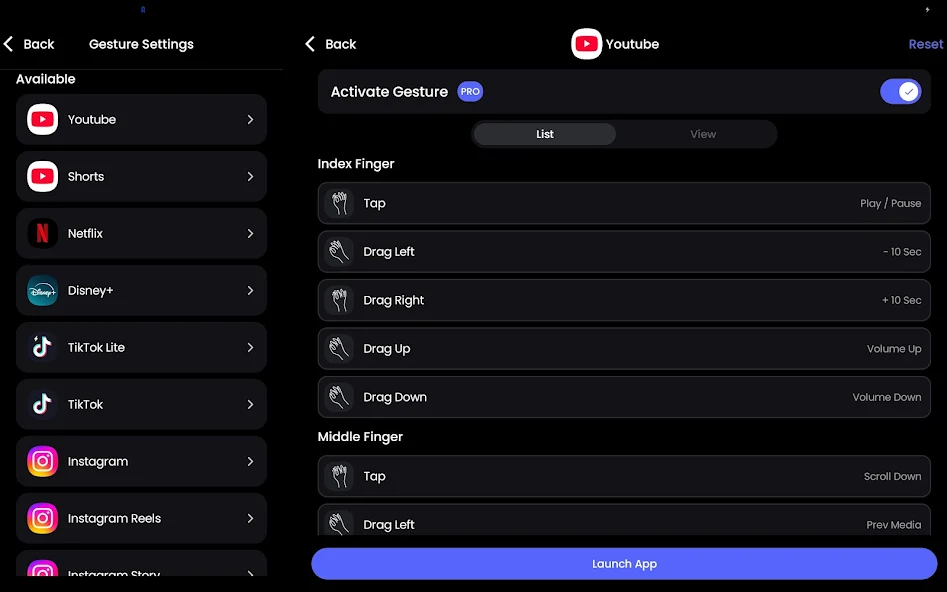Disable the Activate Gesture switch
Viewport: 947px width, 592px height.
coord(900,92)
